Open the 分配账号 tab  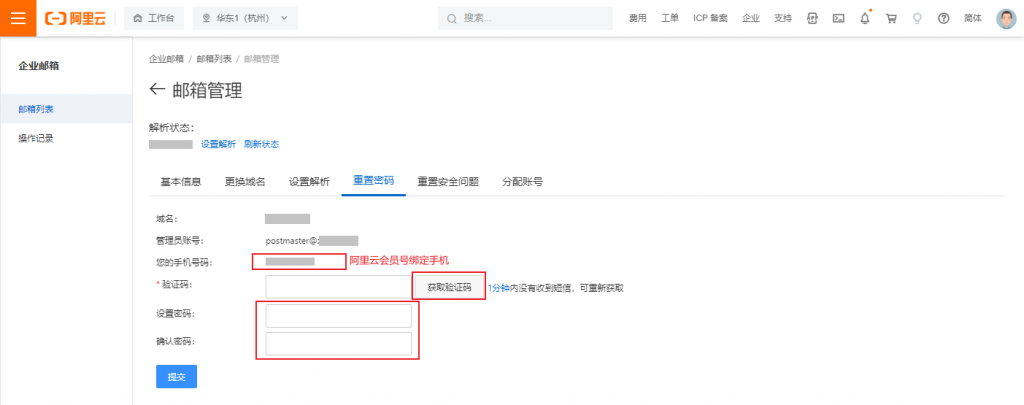(522, 182)
